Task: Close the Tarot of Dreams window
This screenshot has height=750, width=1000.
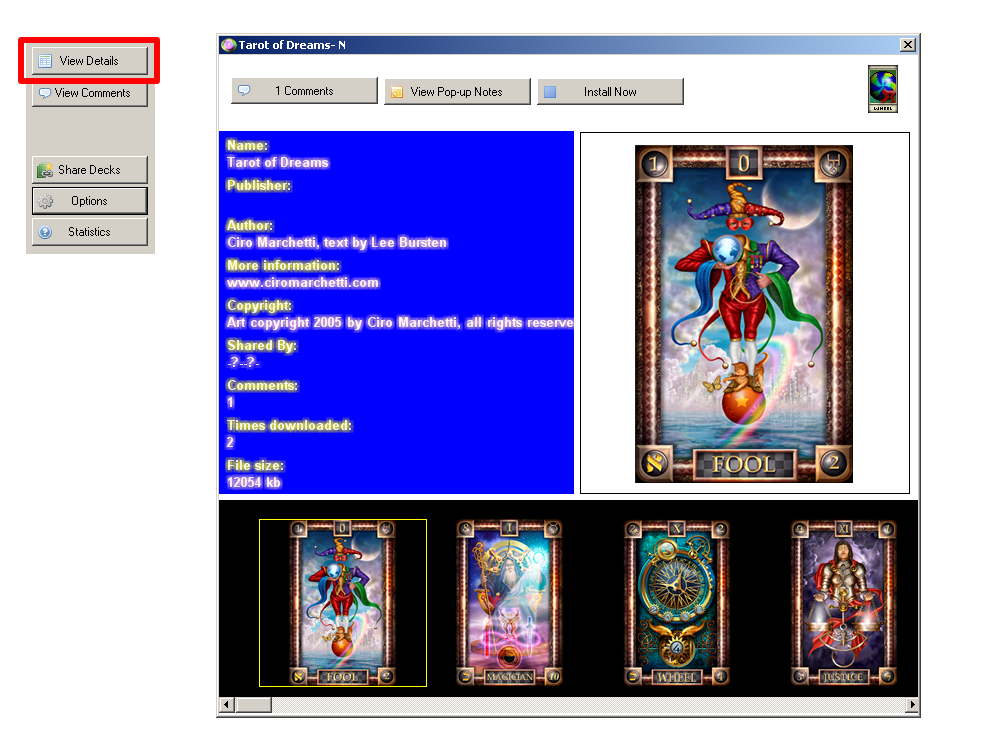Action: click(x=908, y=45)
